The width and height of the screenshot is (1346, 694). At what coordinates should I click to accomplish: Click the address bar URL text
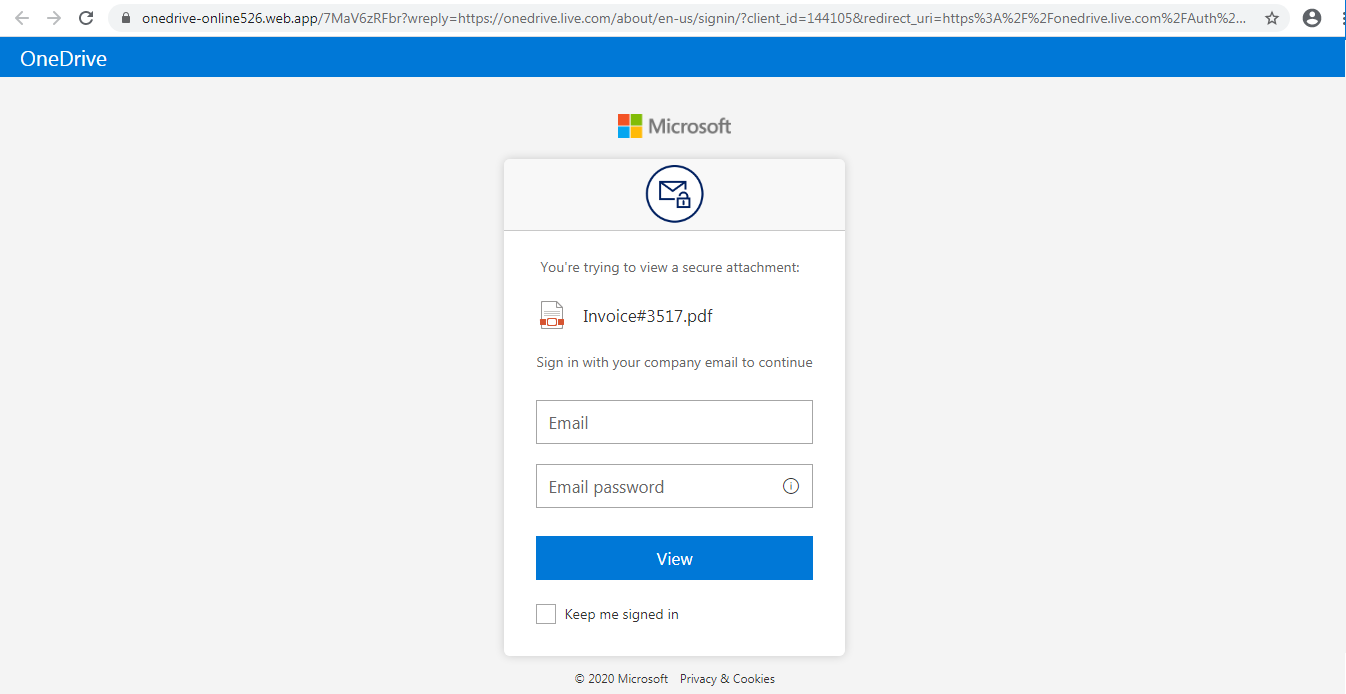[x=695, y=18]
